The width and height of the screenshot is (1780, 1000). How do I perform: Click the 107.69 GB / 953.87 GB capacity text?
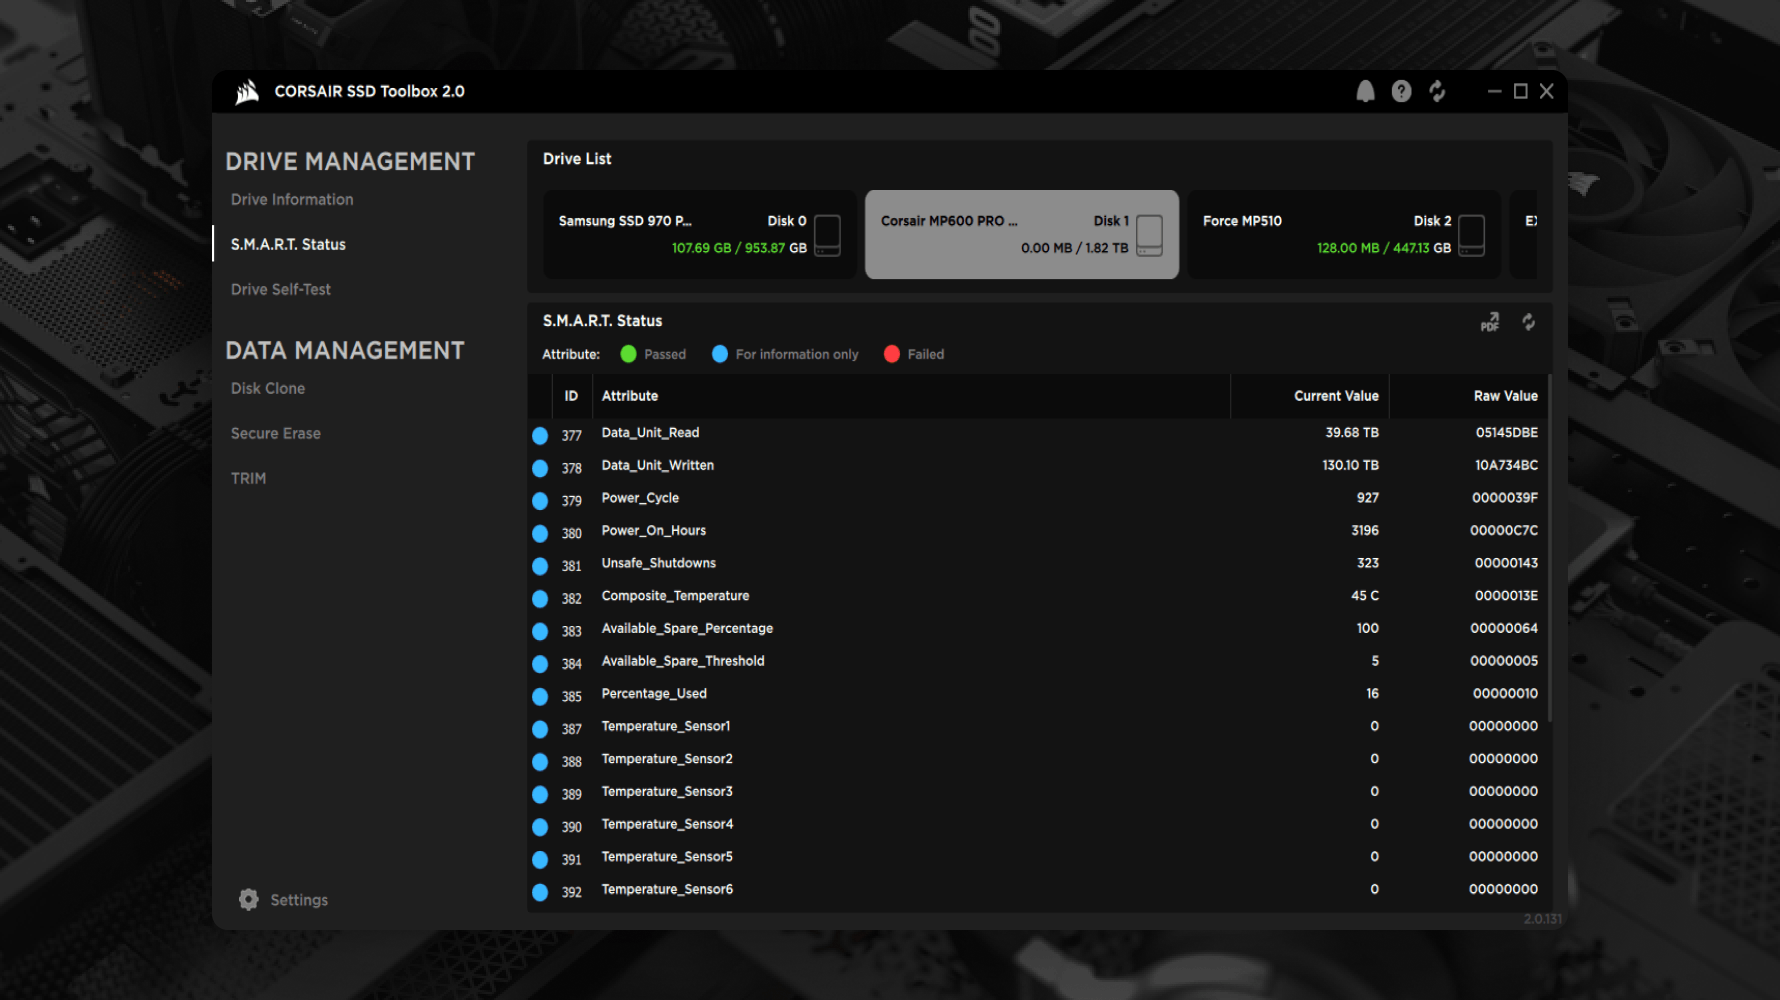pyautogui.click(x=739, y=248)
